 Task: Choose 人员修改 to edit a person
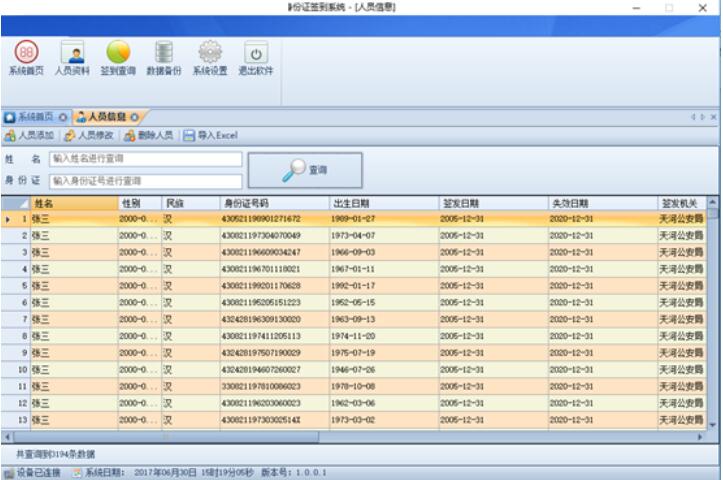(89, 135)
